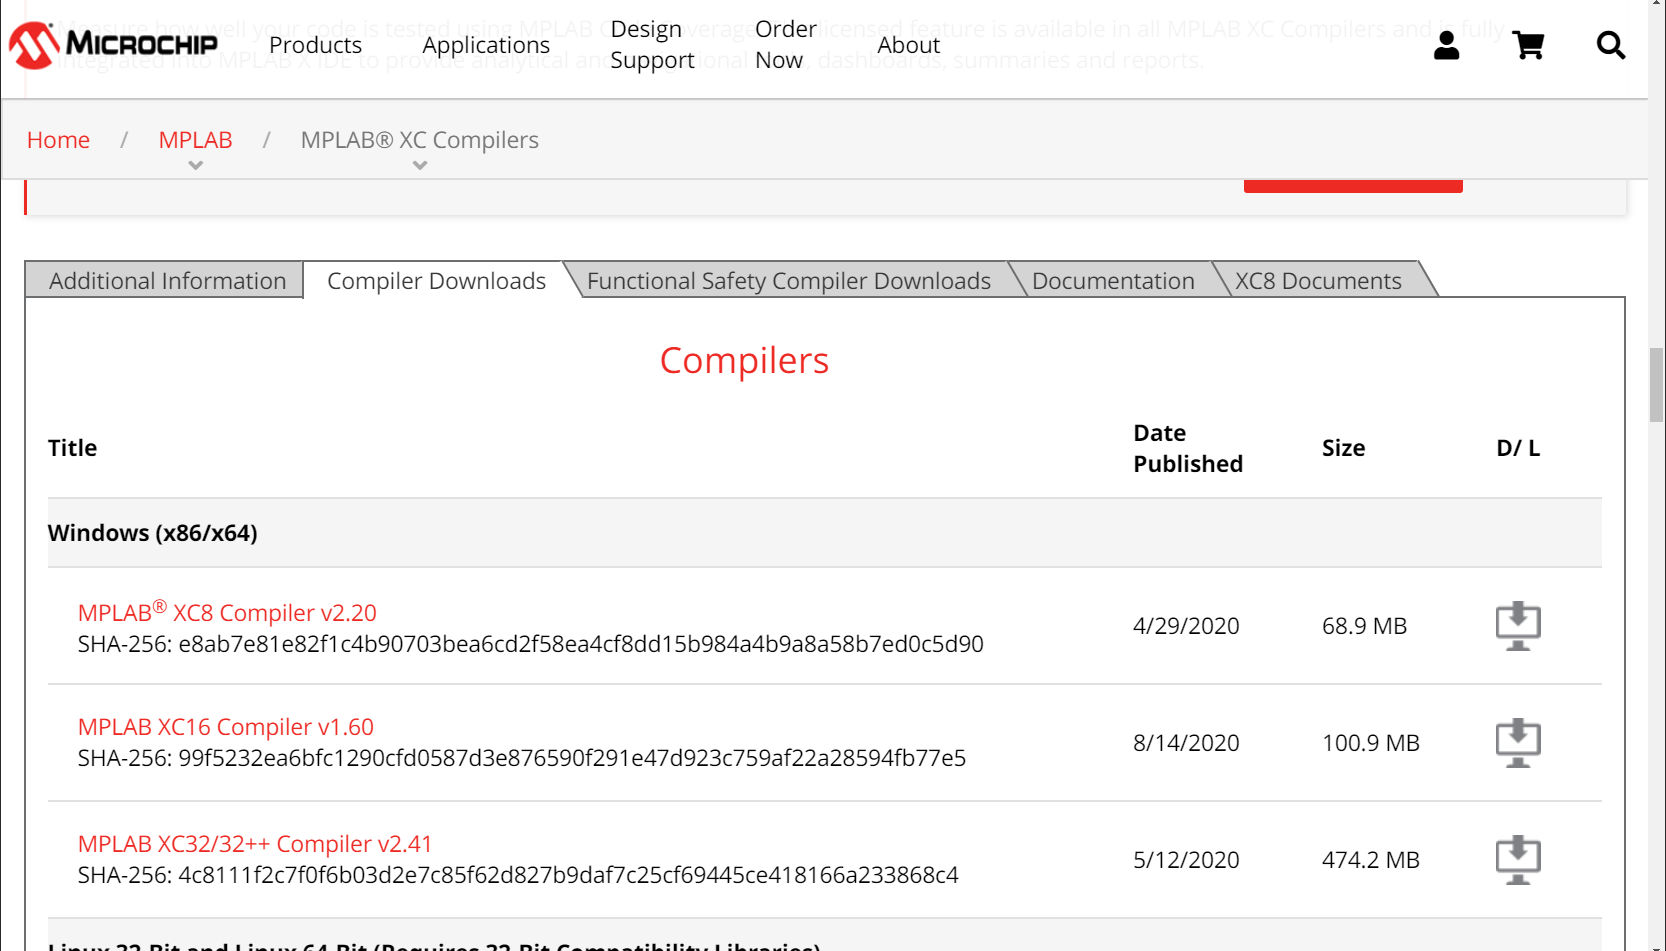Download MPLAB XC16 Compiler v1.60 via its download icon
The height and width of the screenshot is (951, 1666).
[1518, 741]
